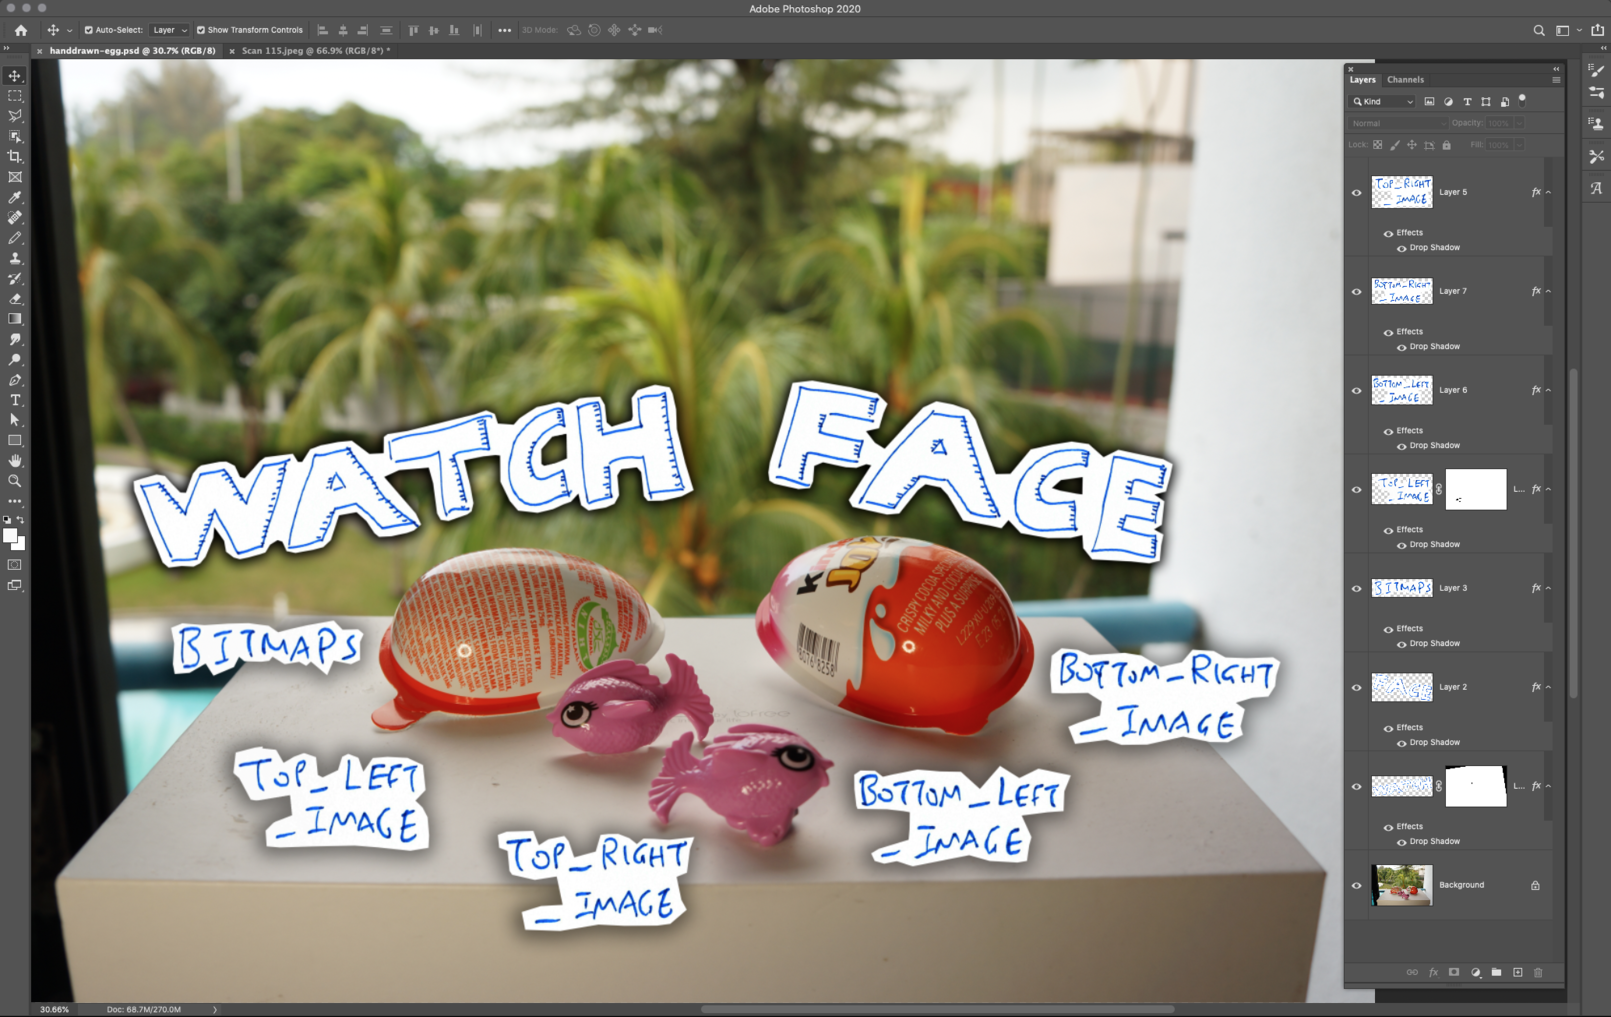
Task: Switch to the Channels tab
Action: 1405,80
